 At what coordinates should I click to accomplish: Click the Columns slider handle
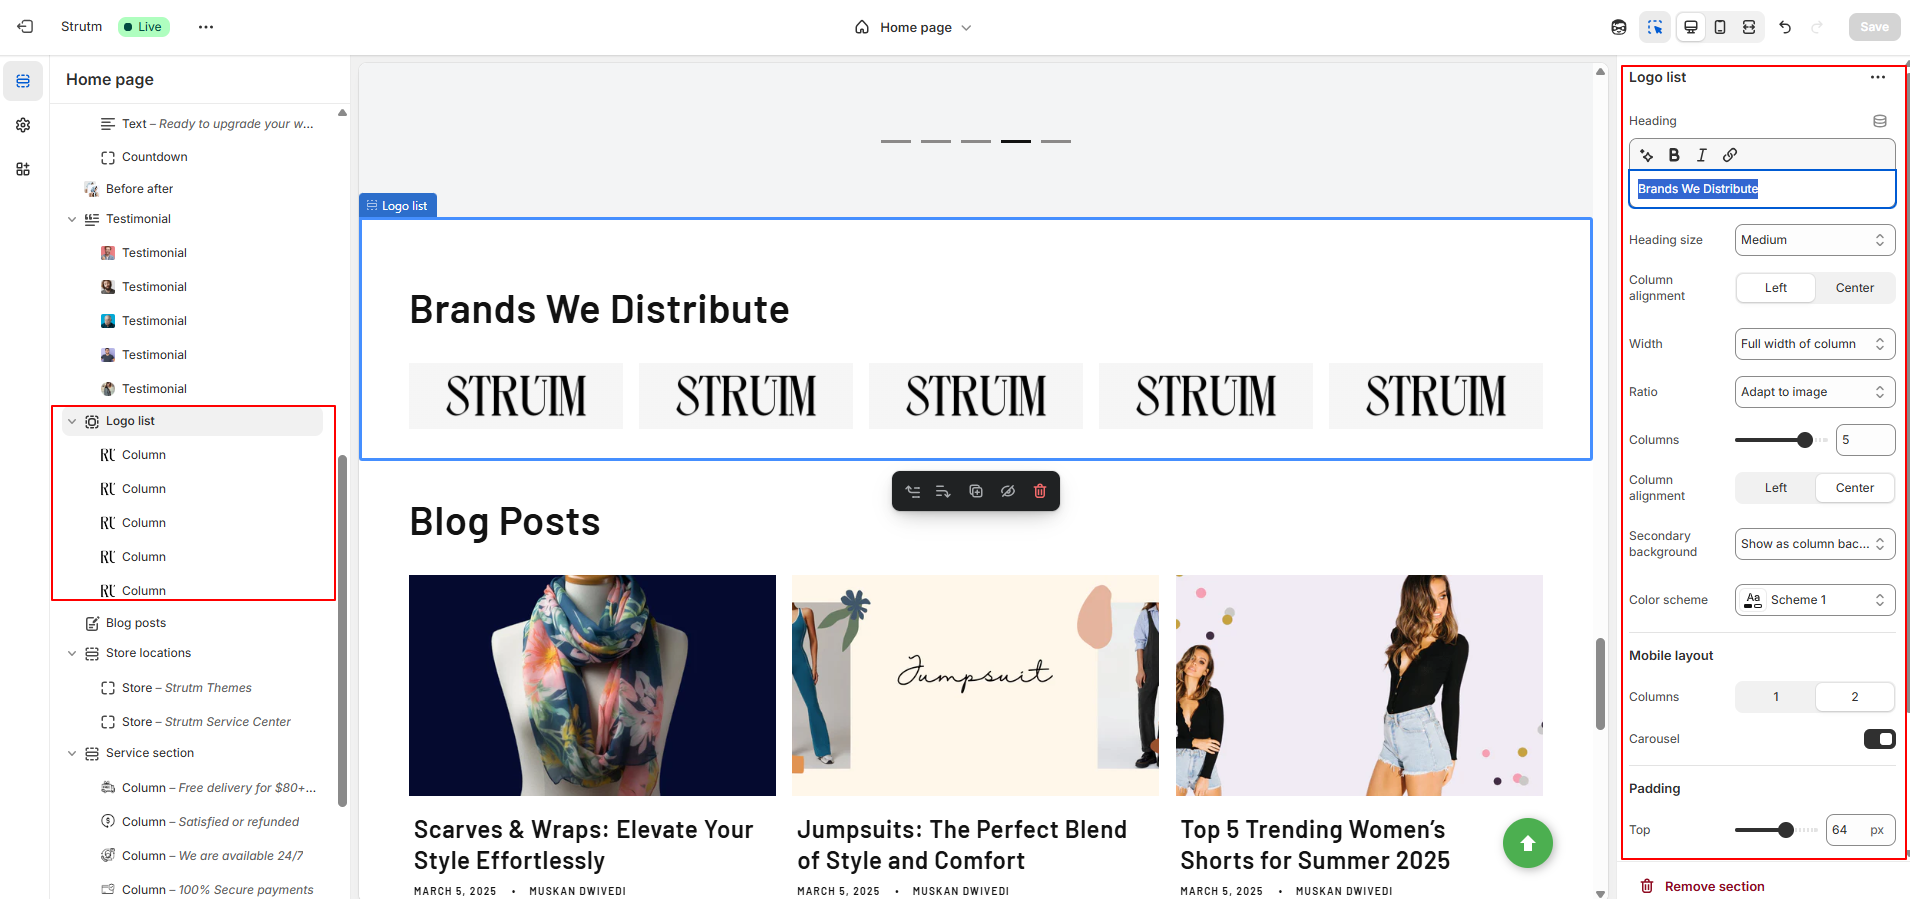pyautogui.click(x=1805, y=440)
